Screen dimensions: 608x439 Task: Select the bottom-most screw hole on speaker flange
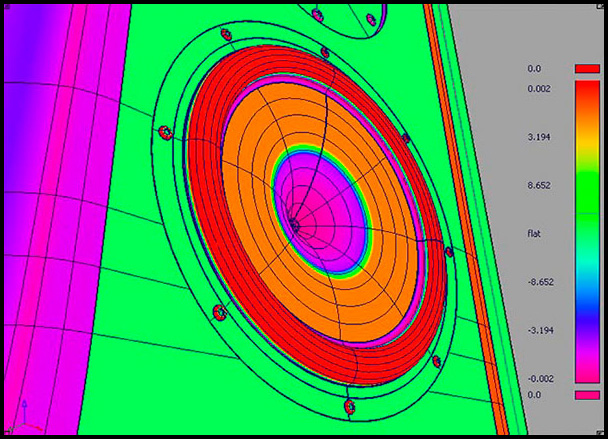[349, 406]
